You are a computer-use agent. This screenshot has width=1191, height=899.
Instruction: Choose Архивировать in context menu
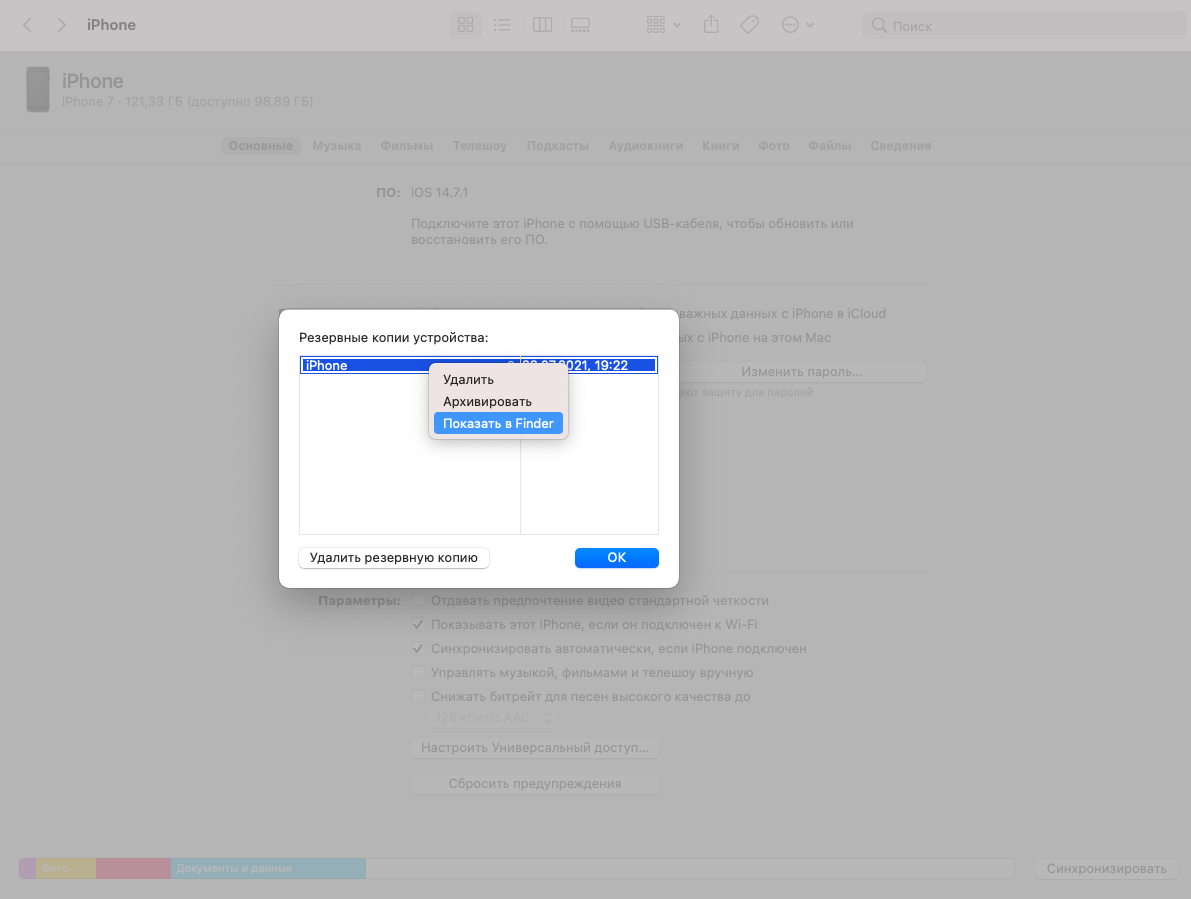pyautogui.click(x=498, y=402)
